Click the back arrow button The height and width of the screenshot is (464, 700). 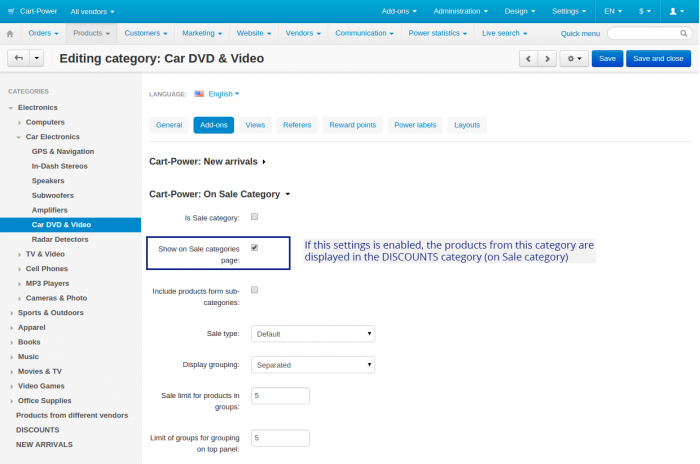pyautogui.click(x=19, y=58)
